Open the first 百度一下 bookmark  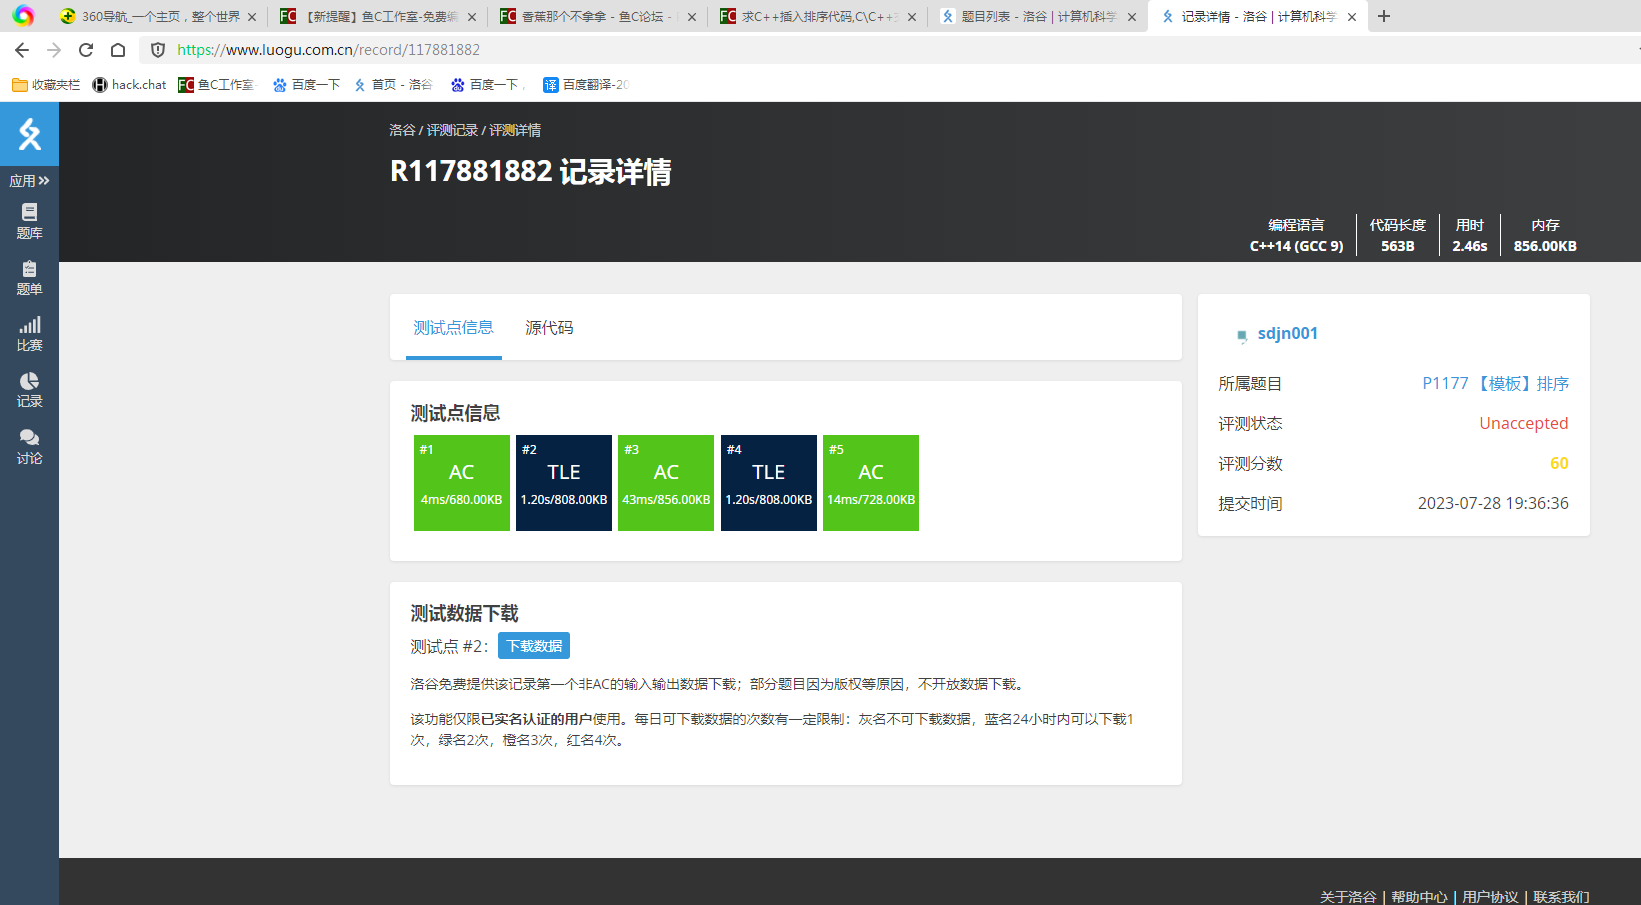pyautogui.click(x=307, y=85)
